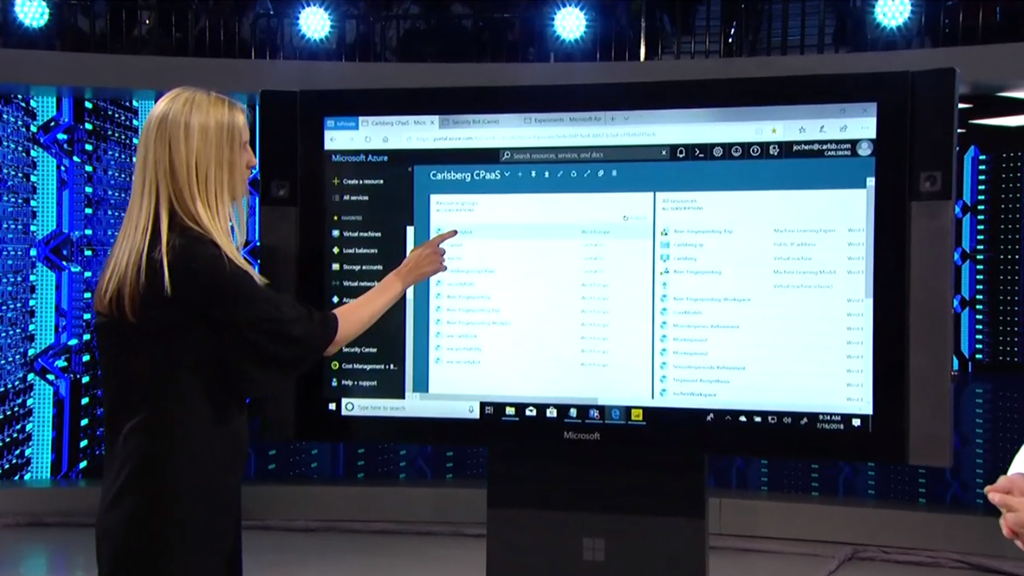Click the feedback smiley icon
The width and height of the screenshot is (1024, 576).
[x=737, y=152]
